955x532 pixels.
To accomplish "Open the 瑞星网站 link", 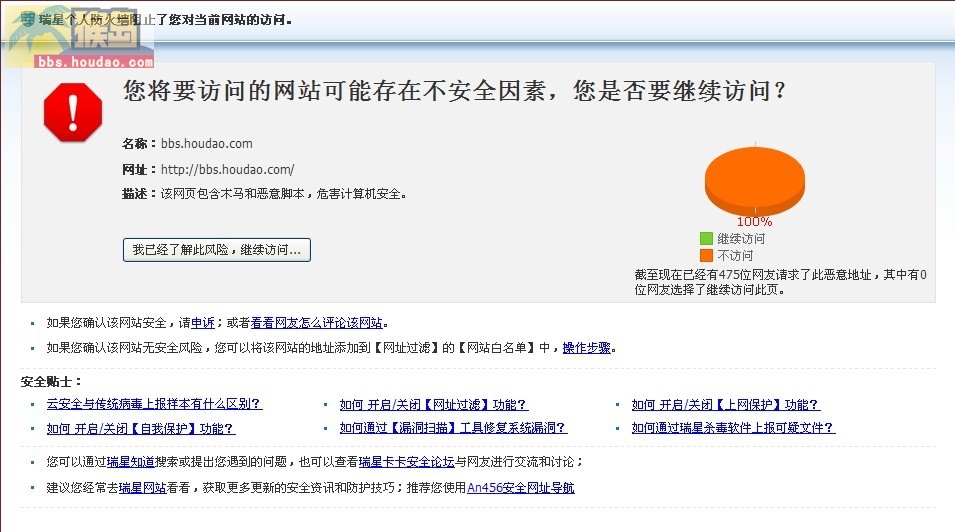I will (143, 488).
